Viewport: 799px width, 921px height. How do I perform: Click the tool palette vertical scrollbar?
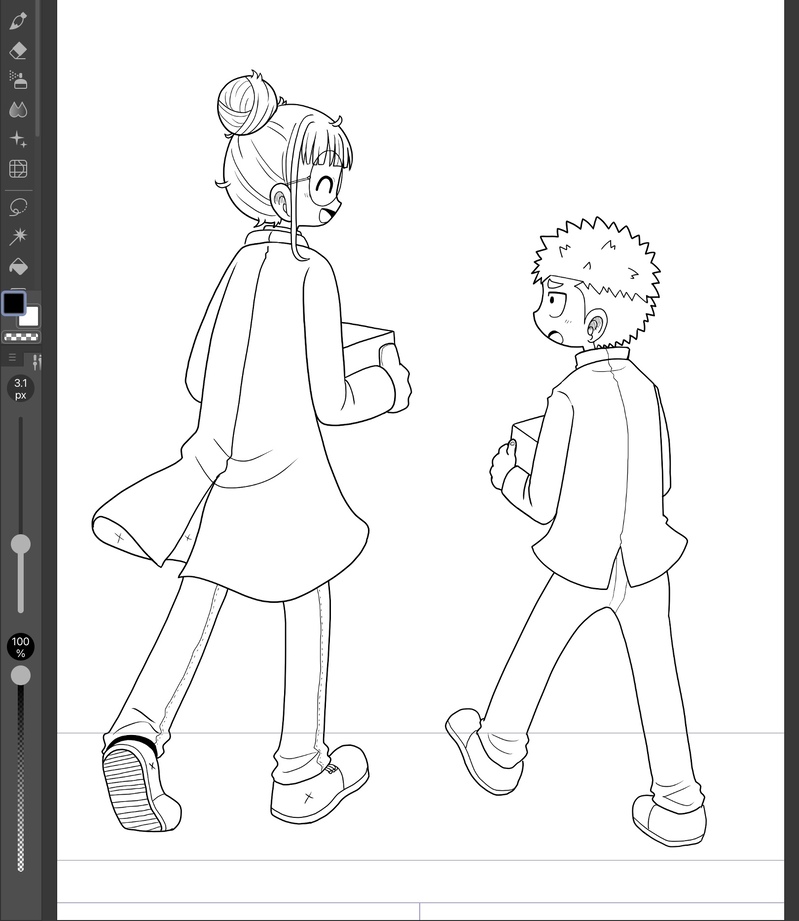pyautogui.click(x=38, y=70)
